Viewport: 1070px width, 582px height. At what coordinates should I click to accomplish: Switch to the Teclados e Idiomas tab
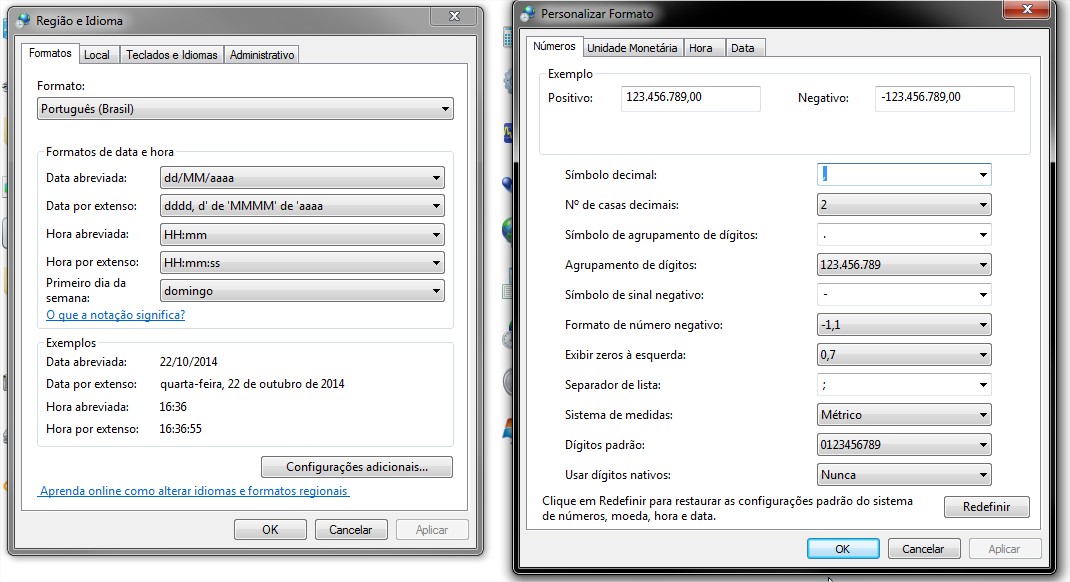171,55
